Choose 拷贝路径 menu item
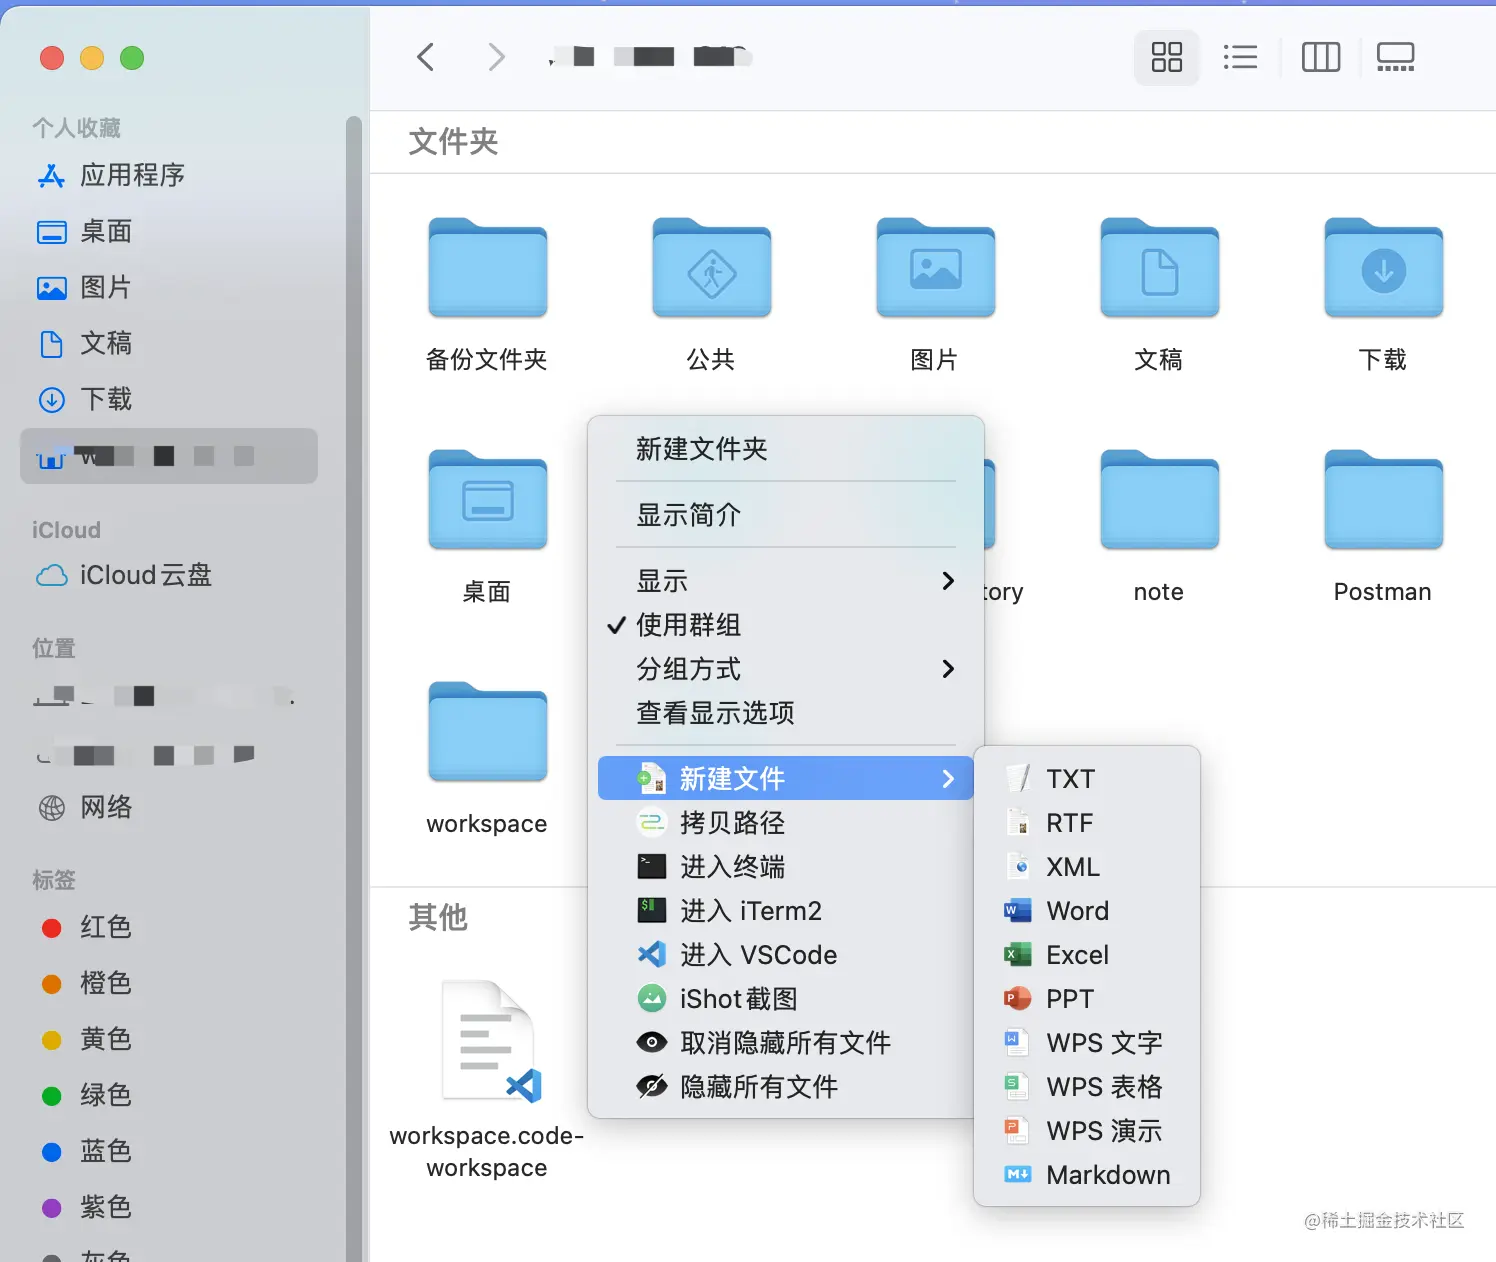 pos(785,823)
